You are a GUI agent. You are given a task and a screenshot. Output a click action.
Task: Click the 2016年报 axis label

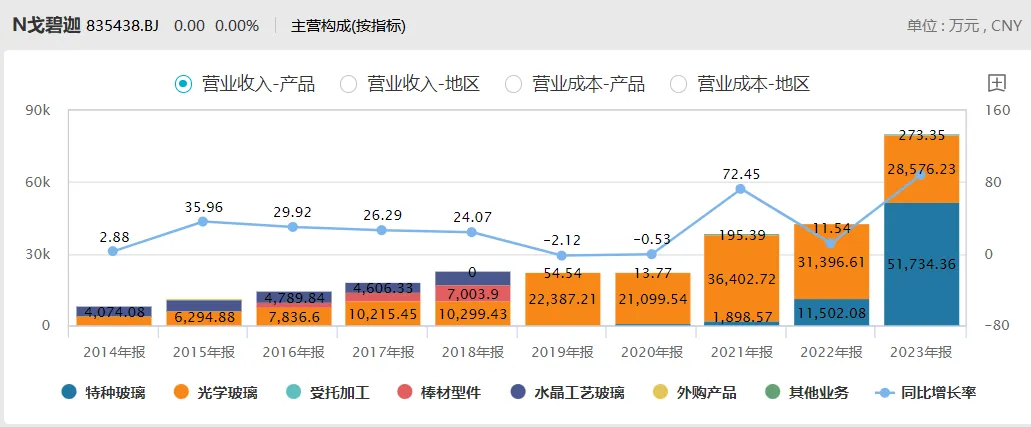(293, 353)
